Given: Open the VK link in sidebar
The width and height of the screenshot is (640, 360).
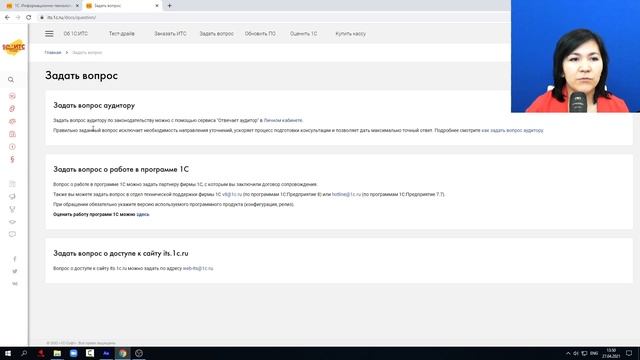Looking at the screenshot, I should click(15, 284).
